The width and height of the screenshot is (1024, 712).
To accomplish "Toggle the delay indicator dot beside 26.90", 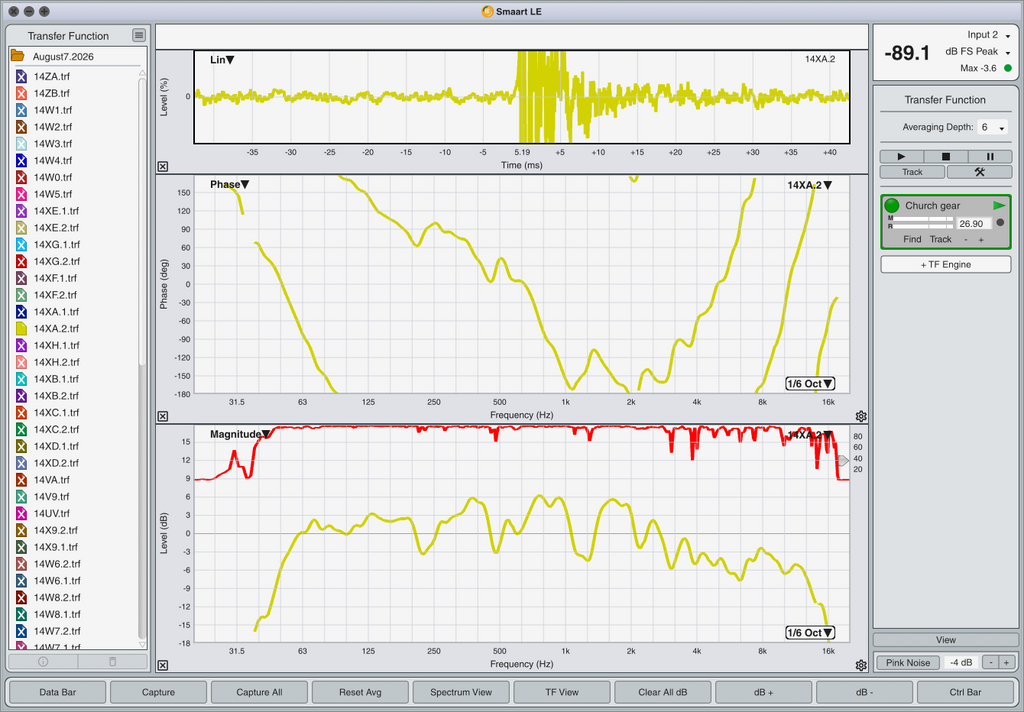I will [1000, 223].
